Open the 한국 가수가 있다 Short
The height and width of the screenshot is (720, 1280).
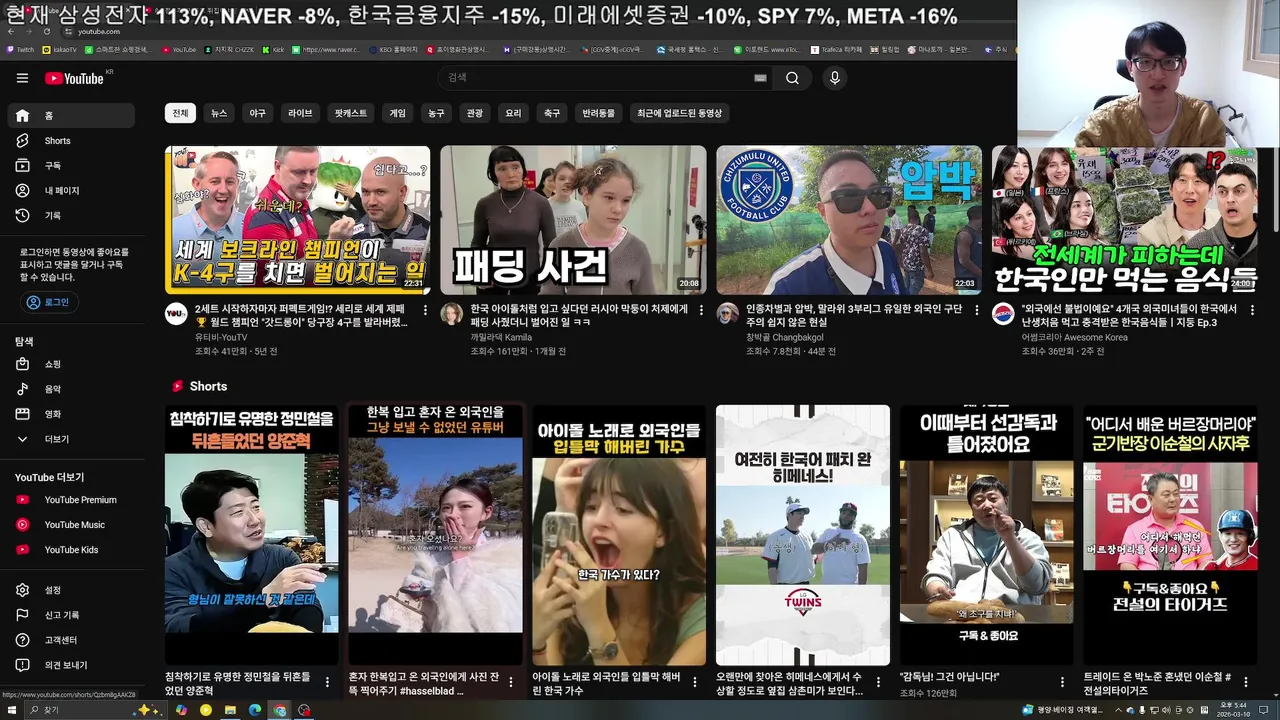[x=619, y=535]
